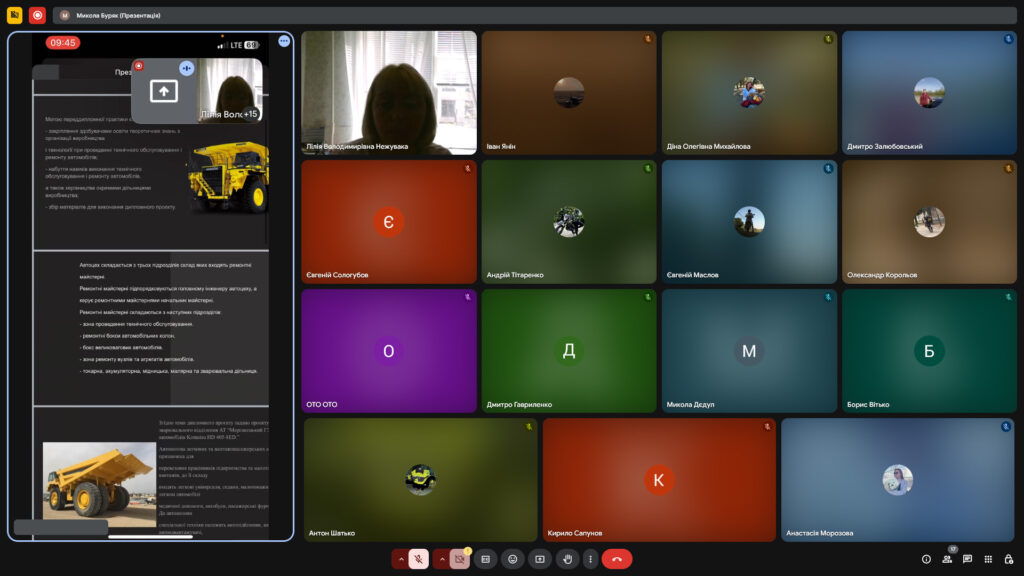Click Дмитро Залюбовський's profile avatar
This screenshot has height=576, width=1024.
coord(929,93)
